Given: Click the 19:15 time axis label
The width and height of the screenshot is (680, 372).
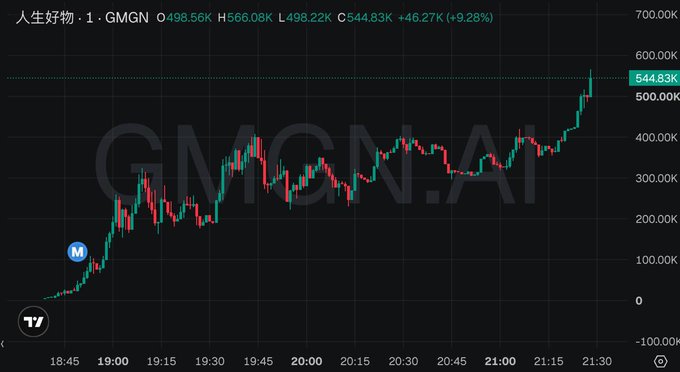Looking at the screenshot, I should 161,361.
